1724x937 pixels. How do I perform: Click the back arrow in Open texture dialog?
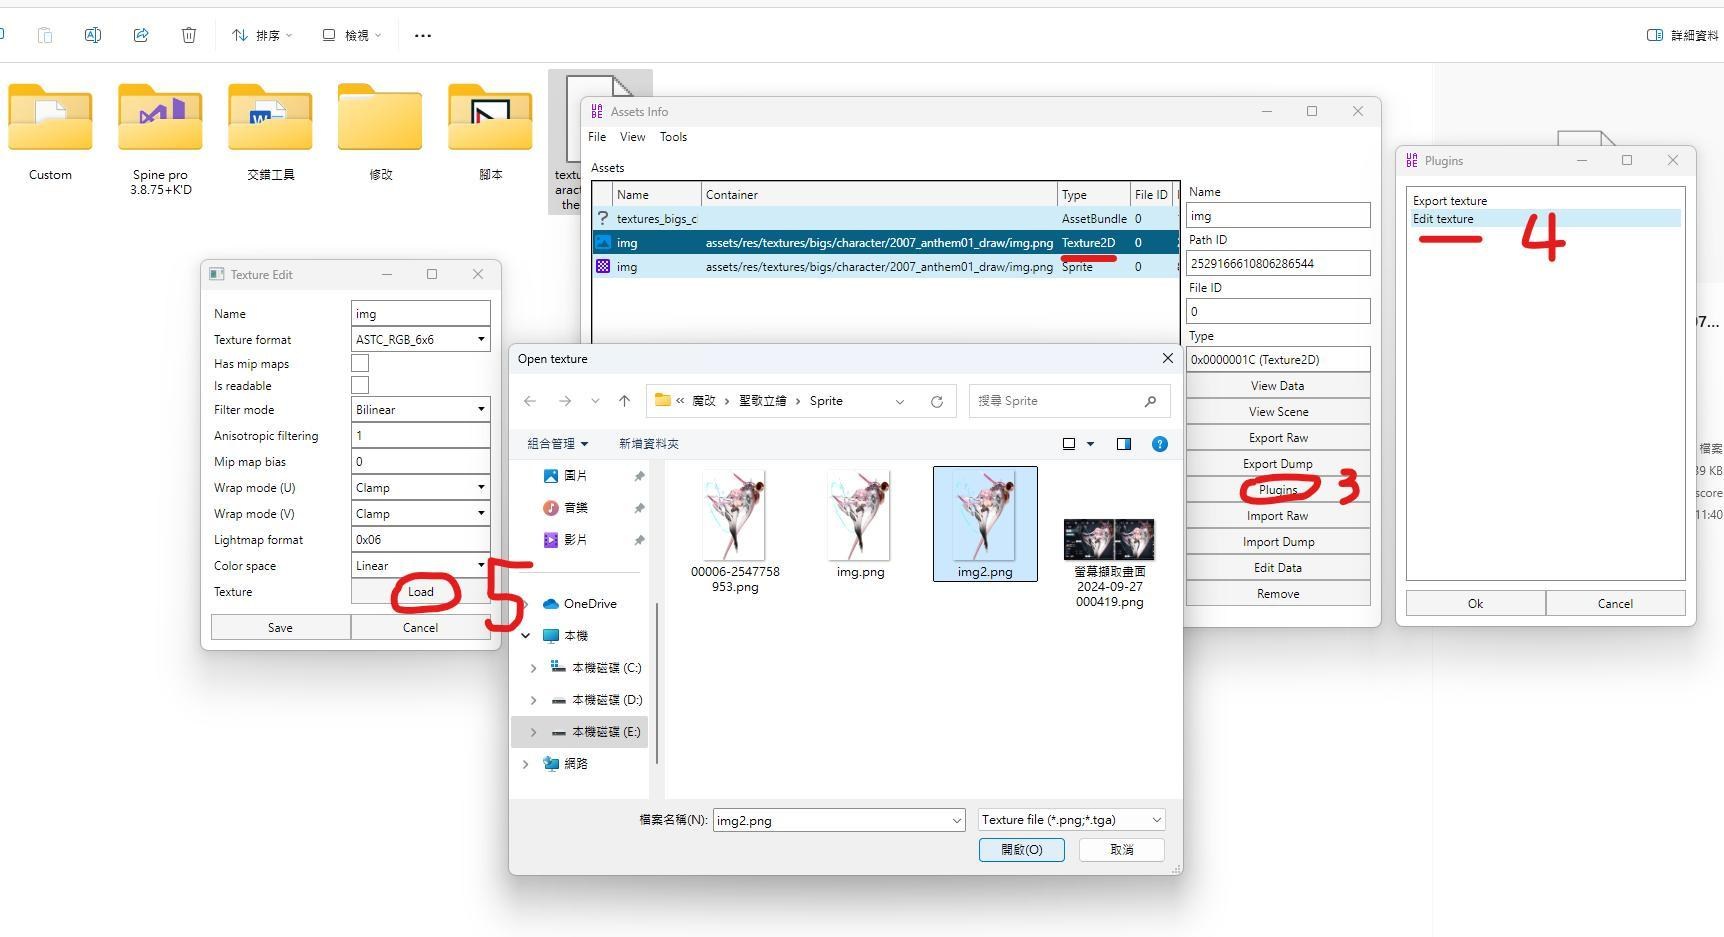(x=530, y=401)
